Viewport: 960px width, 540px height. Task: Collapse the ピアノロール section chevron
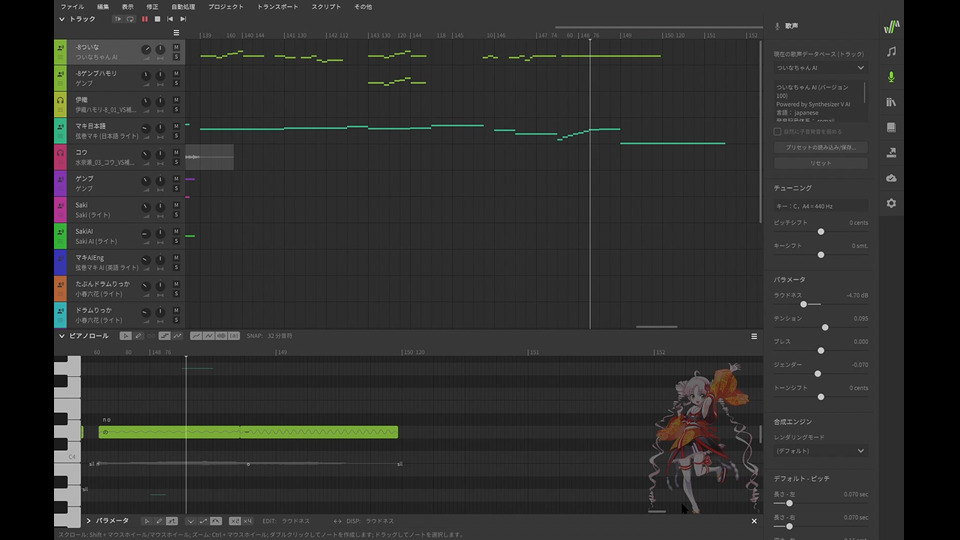tap(62, 336)
